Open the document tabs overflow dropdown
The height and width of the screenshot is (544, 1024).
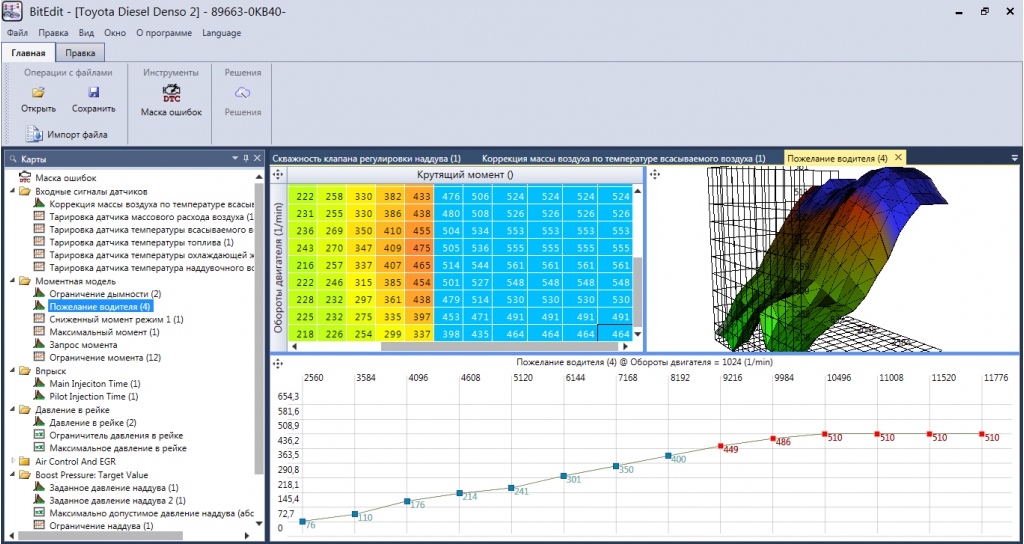[1014, 158]
